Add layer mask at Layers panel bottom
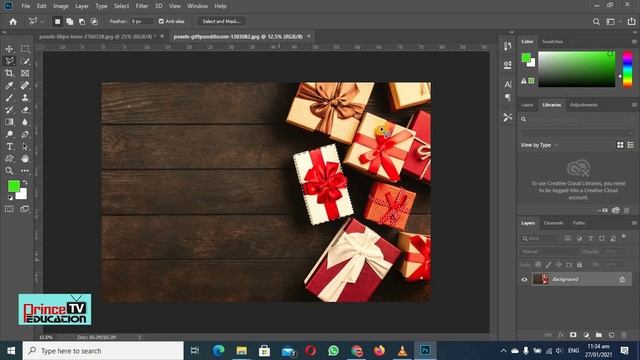This screenshot has height=360, width=640. (x=573, y=335)
